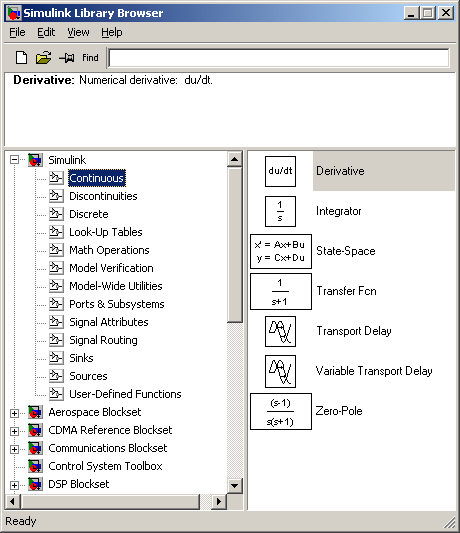
Task: Toggle the stay-on-top pin icon
Action: pyautogui.click(x=67, y=58)
